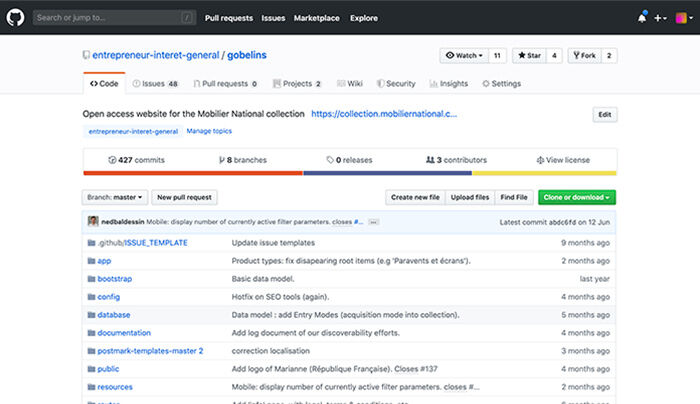The height and width of the screenshot is (404, 700).
Task: Open the plus create-new menu
Action: click(660, 18)
